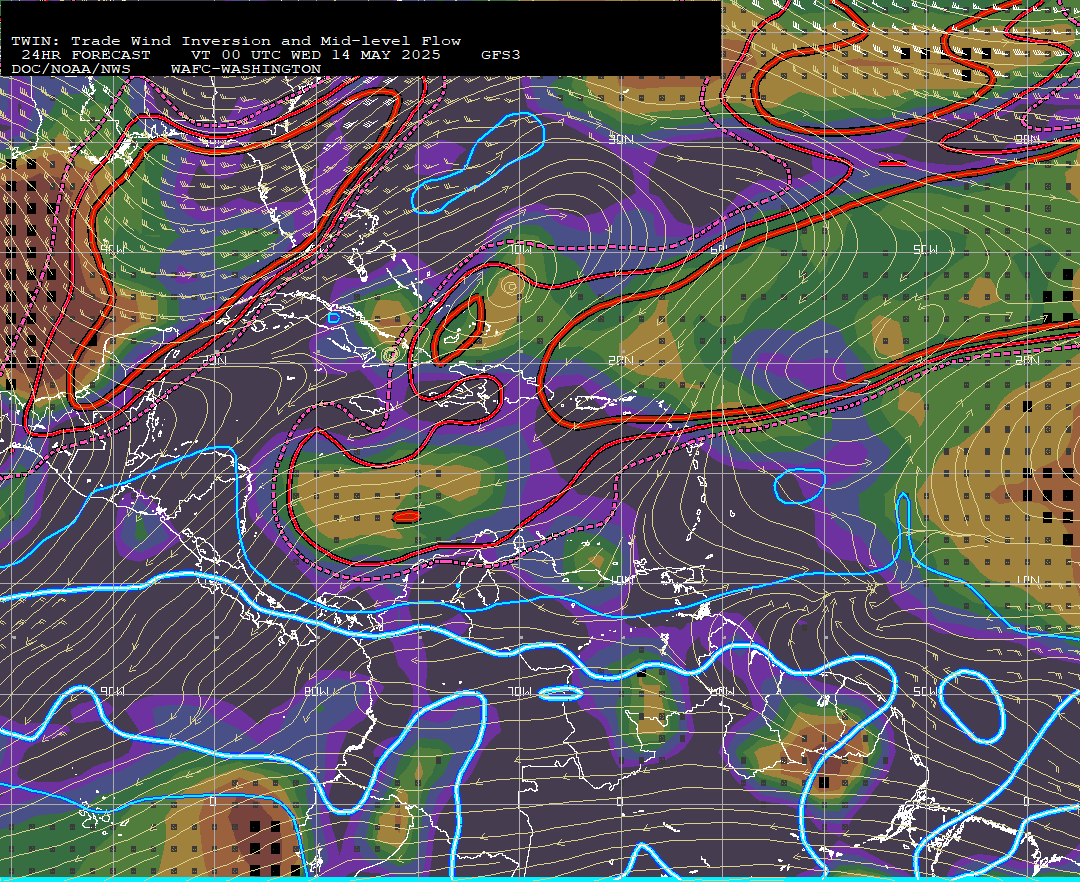Click the concentric circle vortex east of the Bahamas
The width and height of the screenshot is (1080, 882).
tap(510, 286)
